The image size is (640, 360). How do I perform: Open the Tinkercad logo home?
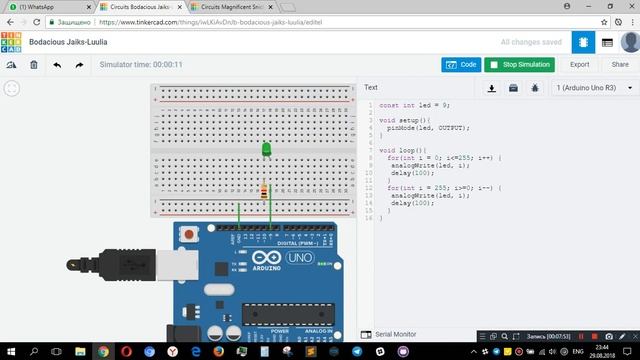coord(11,42)
